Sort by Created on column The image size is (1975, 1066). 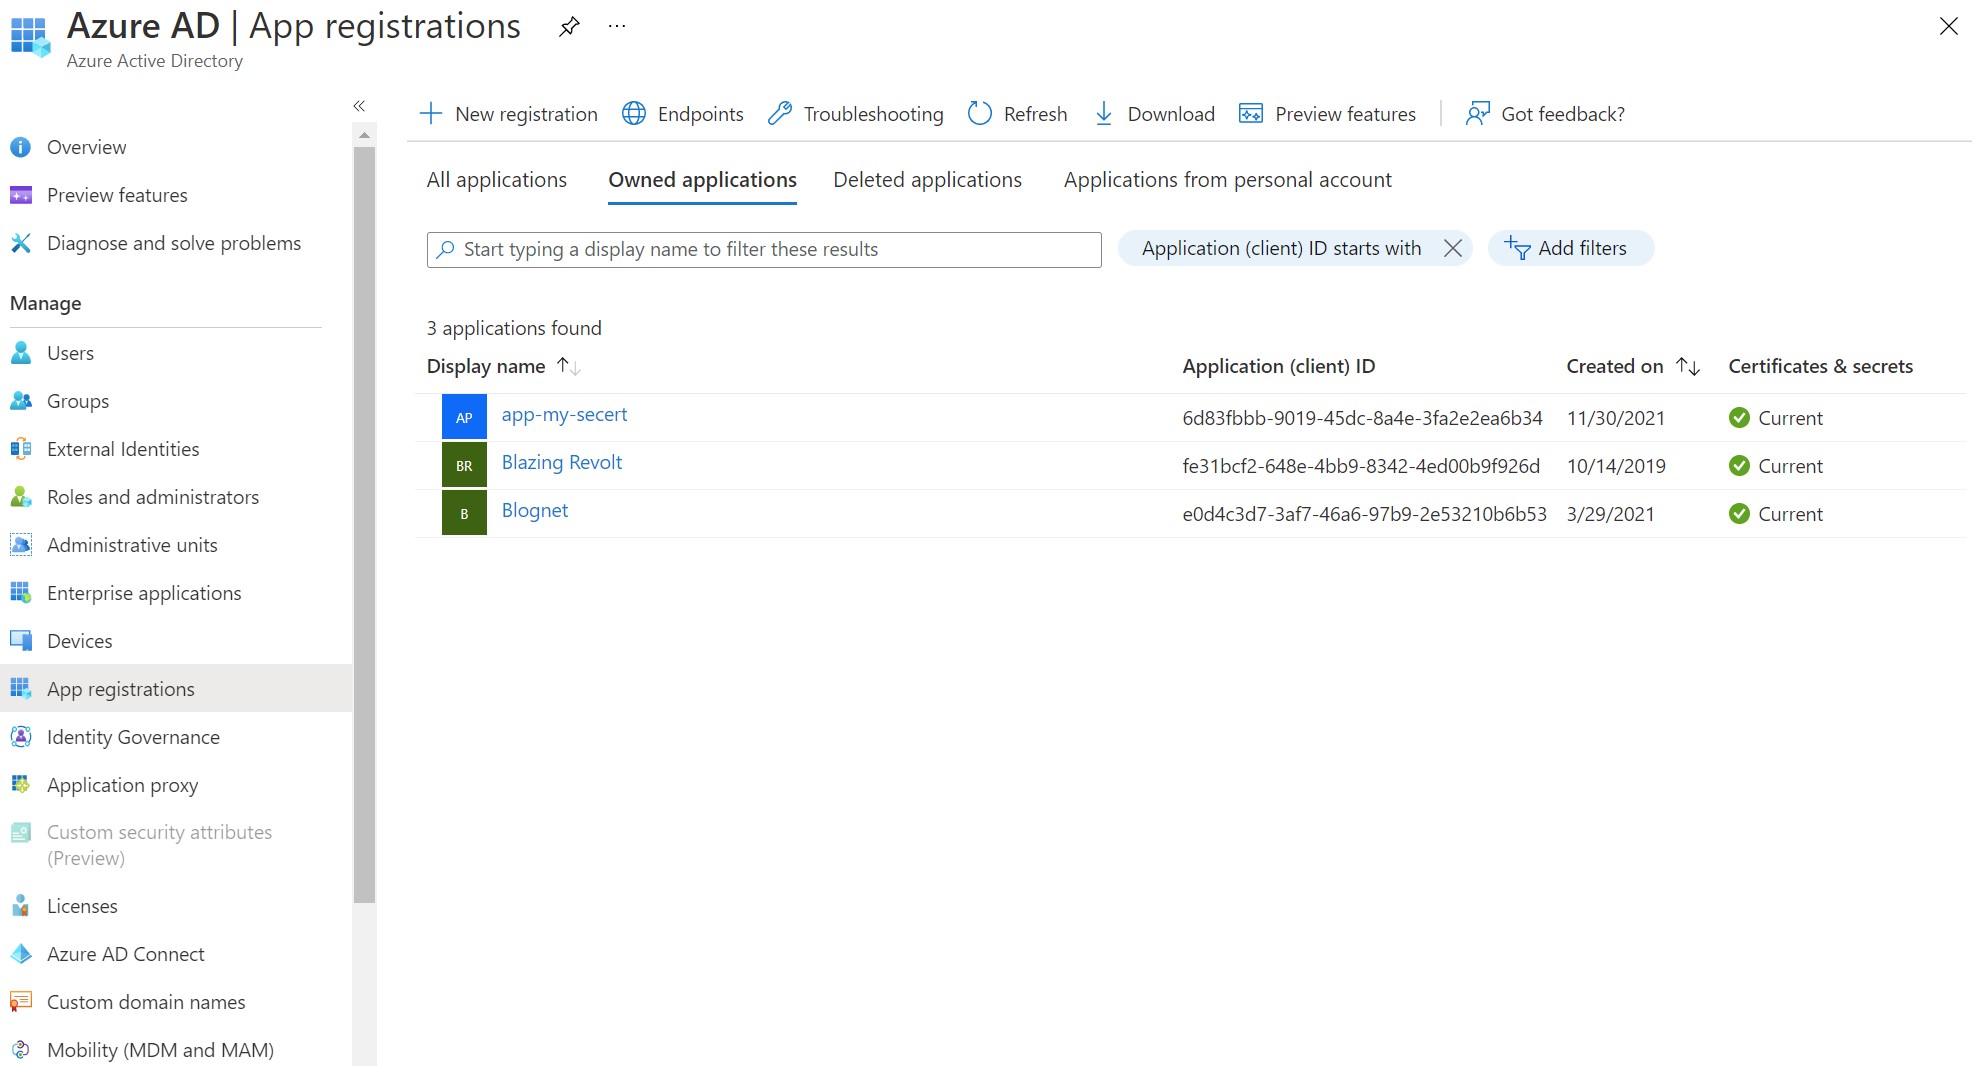pyautogui.click(x=1633, y=366)
